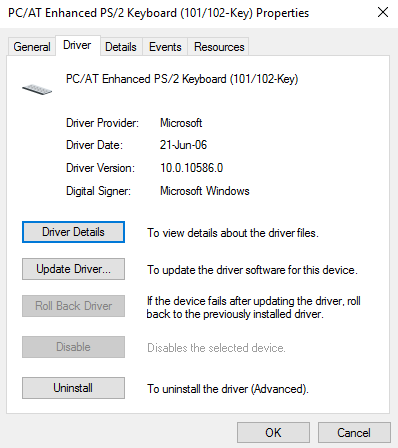Click the greyed-out Roll Back Driver button
The image size is (398, 448).
[x=73, y=306]
